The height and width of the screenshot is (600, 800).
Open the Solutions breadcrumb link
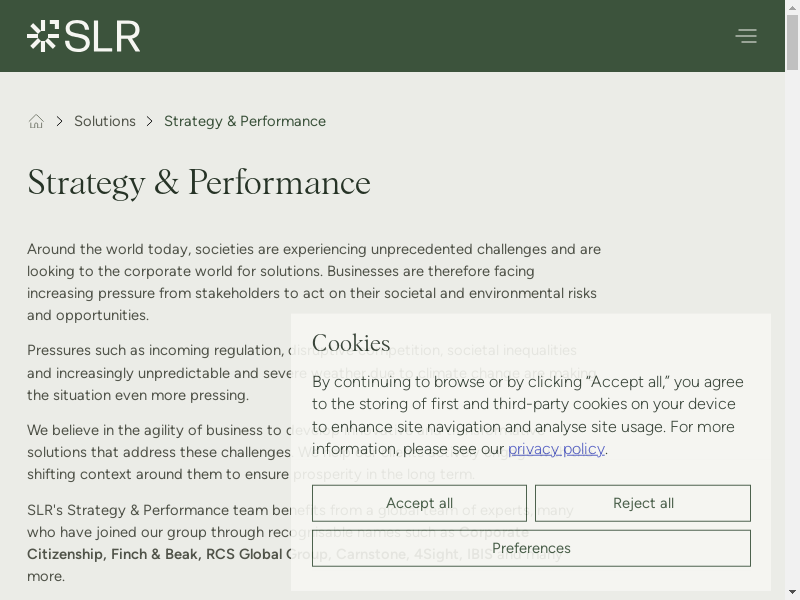(x=105, y=121)
